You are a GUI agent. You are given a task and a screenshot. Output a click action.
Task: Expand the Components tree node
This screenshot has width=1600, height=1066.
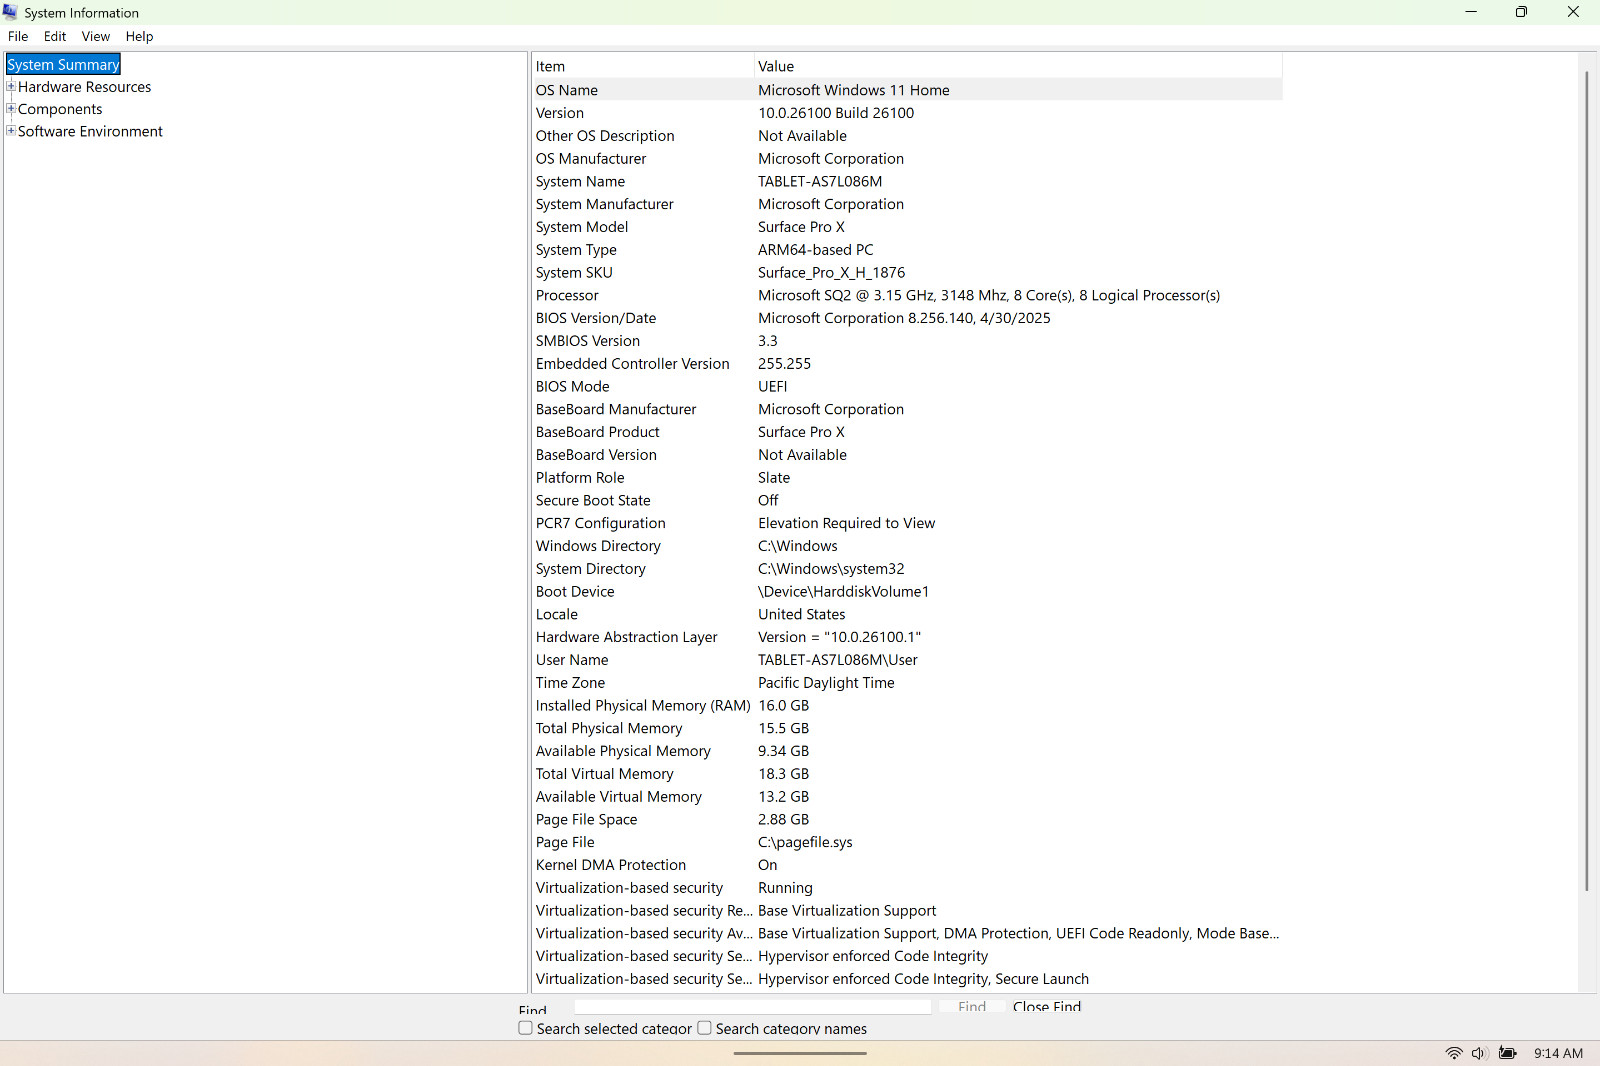[11, 108]
